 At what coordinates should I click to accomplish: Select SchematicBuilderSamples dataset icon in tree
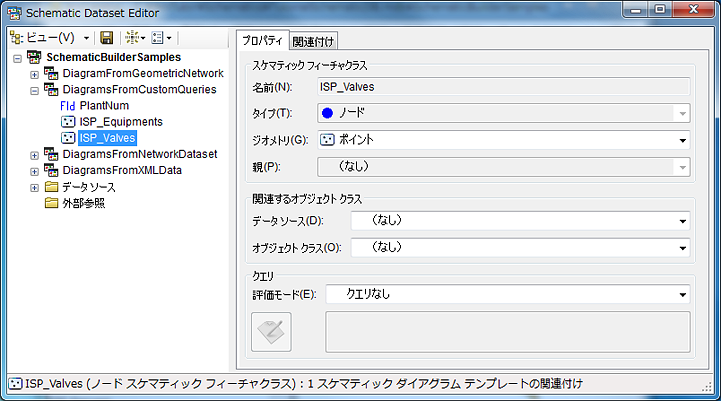pyautogui.click(x=34, y=57)
